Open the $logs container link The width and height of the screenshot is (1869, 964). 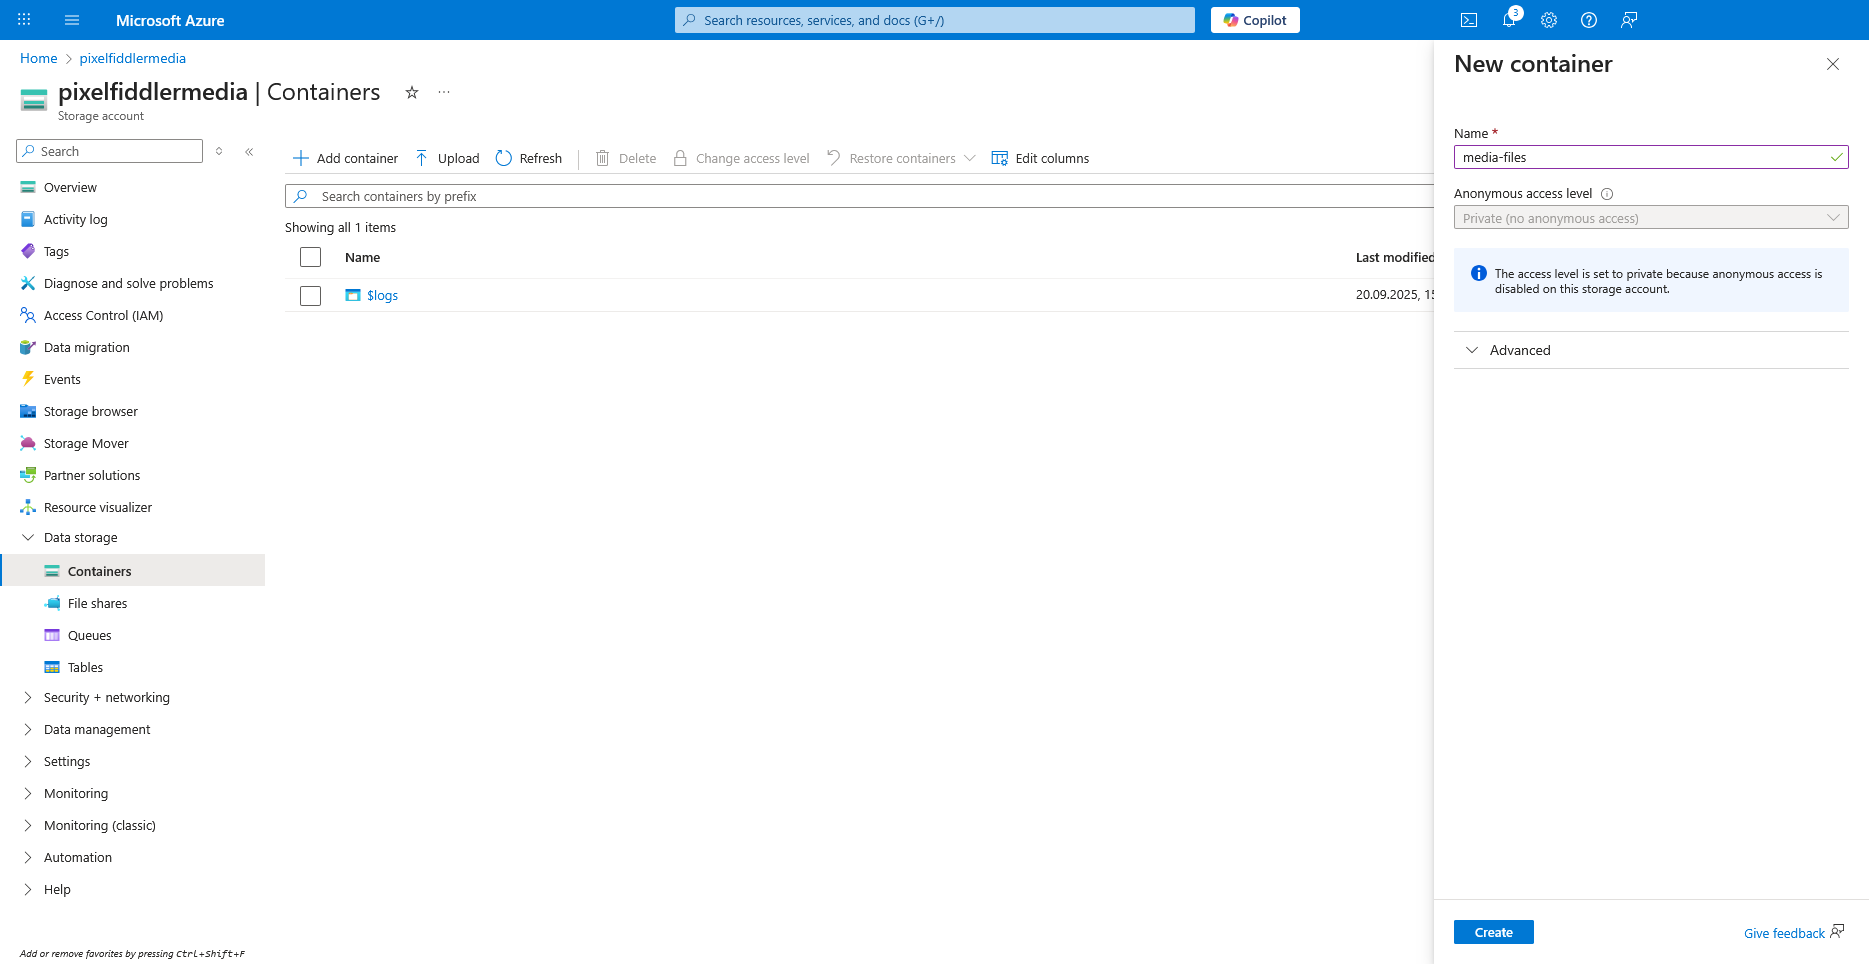[382, 296]
